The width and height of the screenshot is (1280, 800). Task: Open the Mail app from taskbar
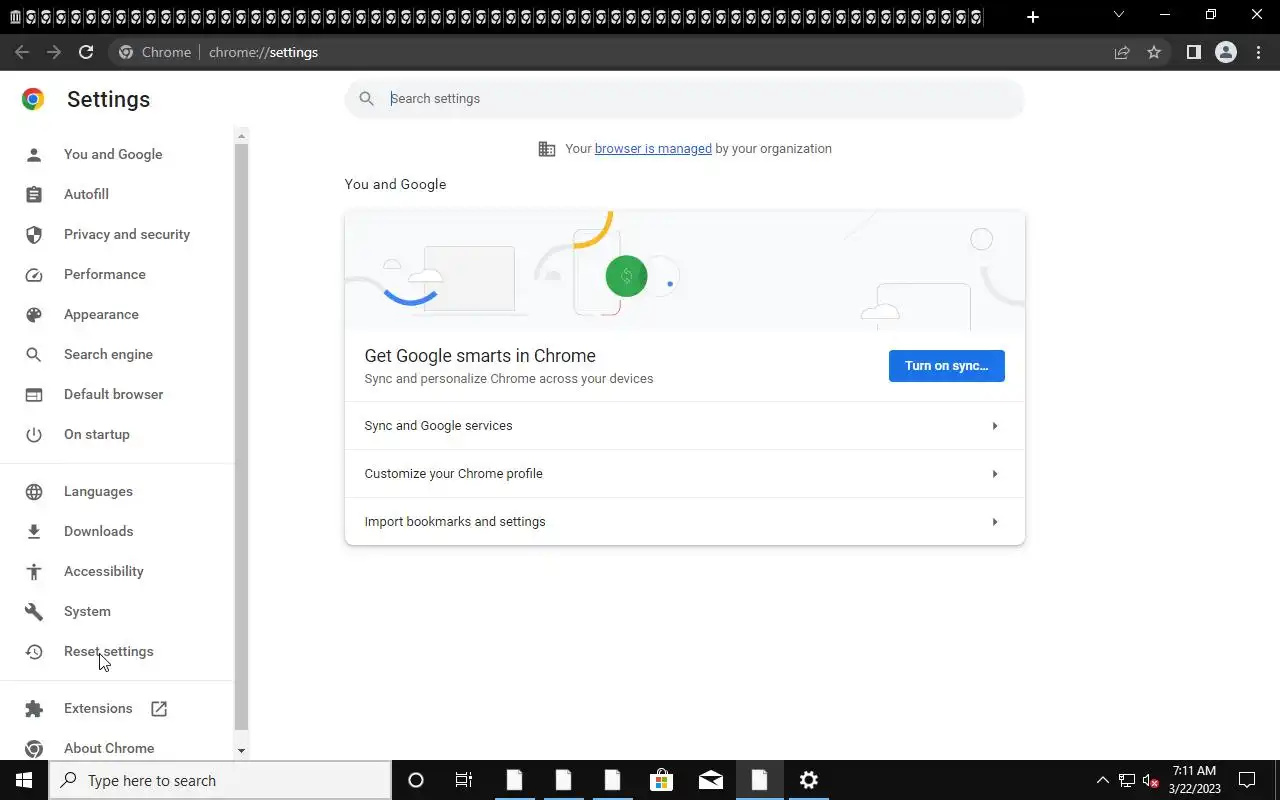click(x=710, y=780)
